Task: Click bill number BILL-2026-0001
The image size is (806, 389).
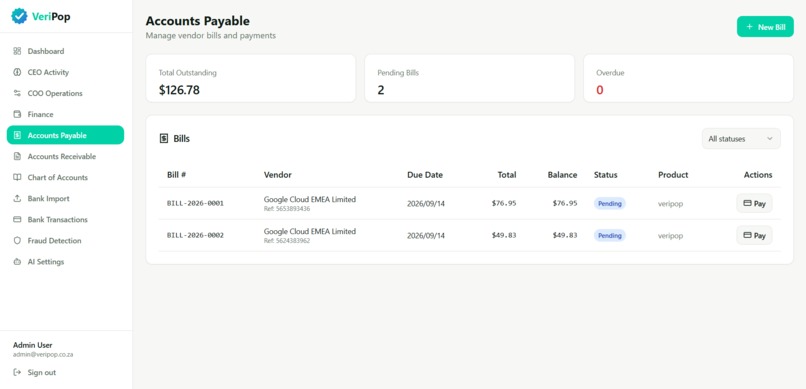Action: [195, 203]
